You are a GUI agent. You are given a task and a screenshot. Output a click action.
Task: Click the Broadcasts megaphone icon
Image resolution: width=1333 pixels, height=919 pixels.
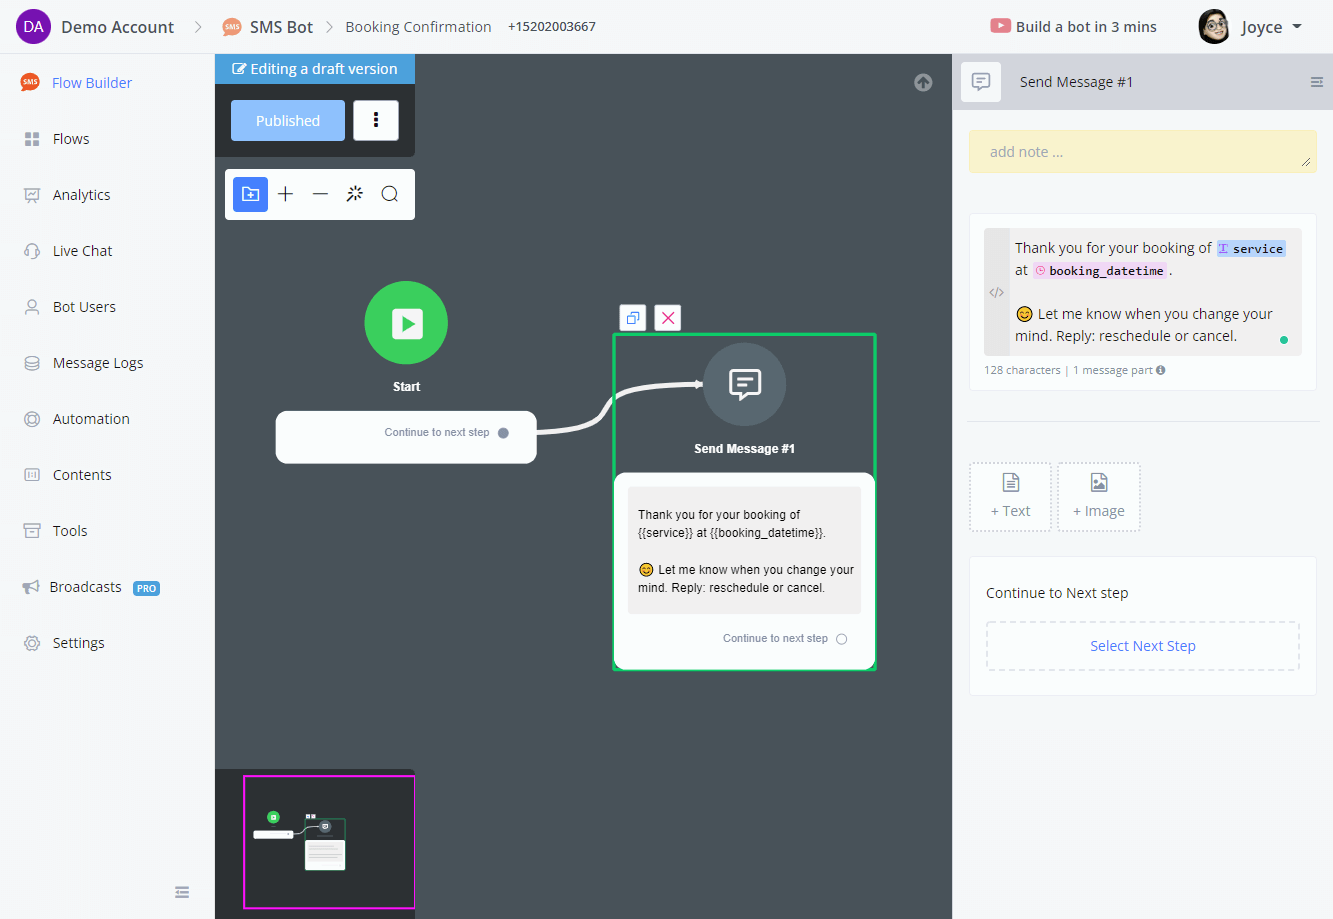coord(31,587)
